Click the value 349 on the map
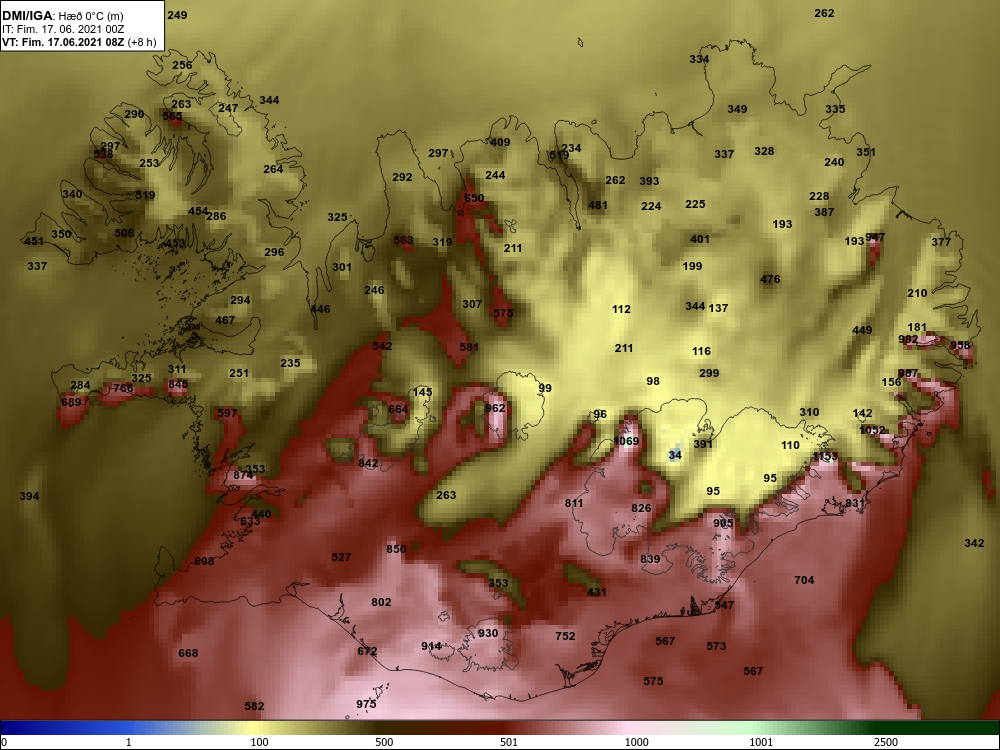Viewport: 1000px width, 750px height. [x=737, y=109]
